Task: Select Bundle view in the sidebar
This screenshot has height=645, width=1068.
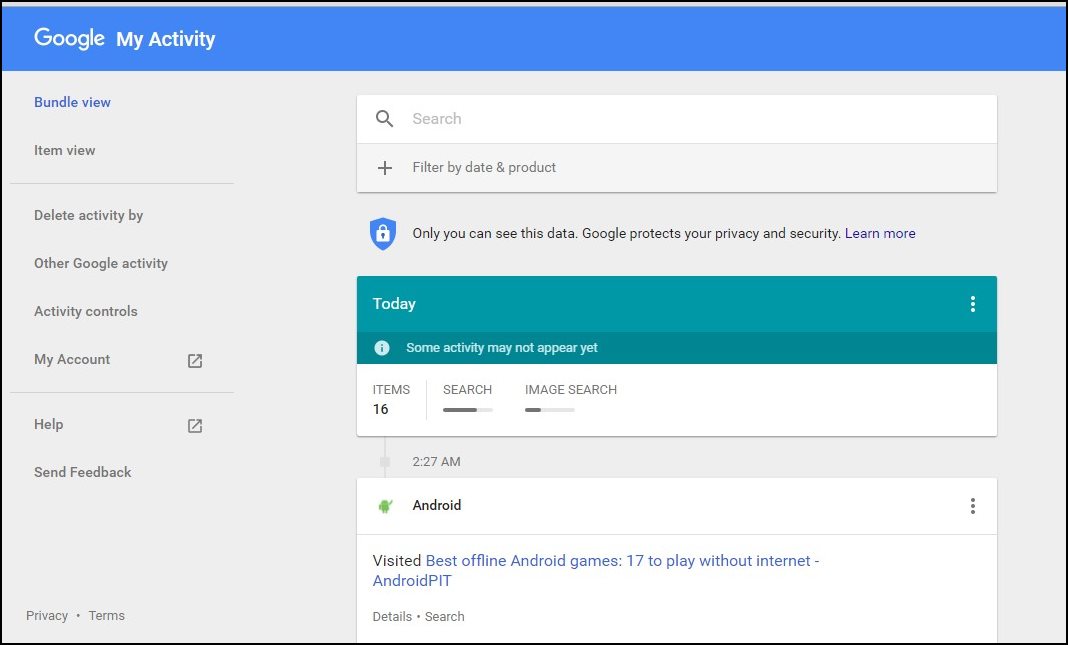Action: pos(72,102)
